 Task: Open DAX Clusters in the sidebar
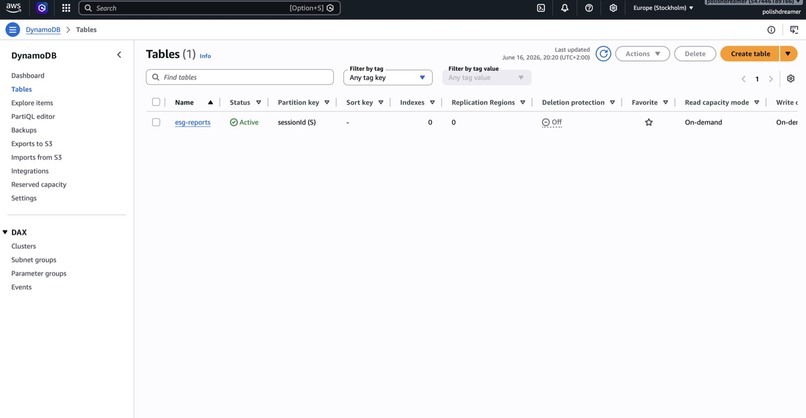pyautogui.click(x=24, y=246)
